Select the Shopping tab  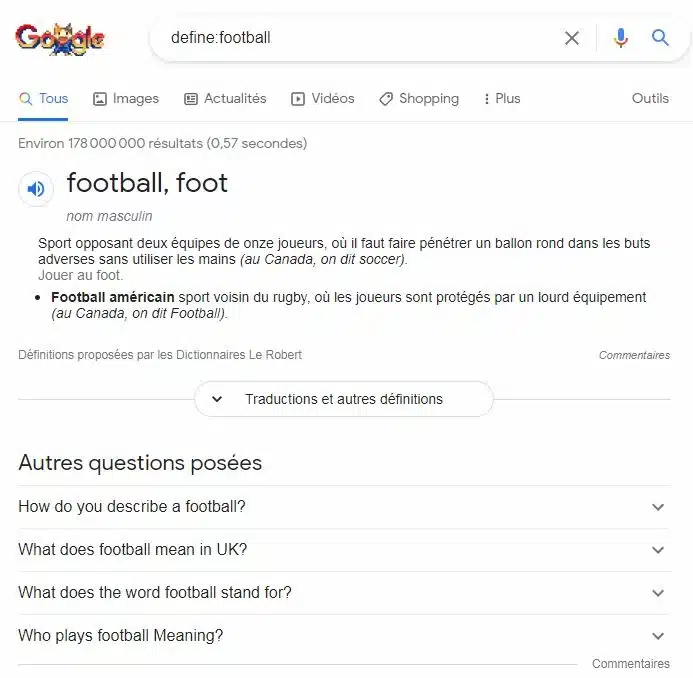tap(419, 99)
